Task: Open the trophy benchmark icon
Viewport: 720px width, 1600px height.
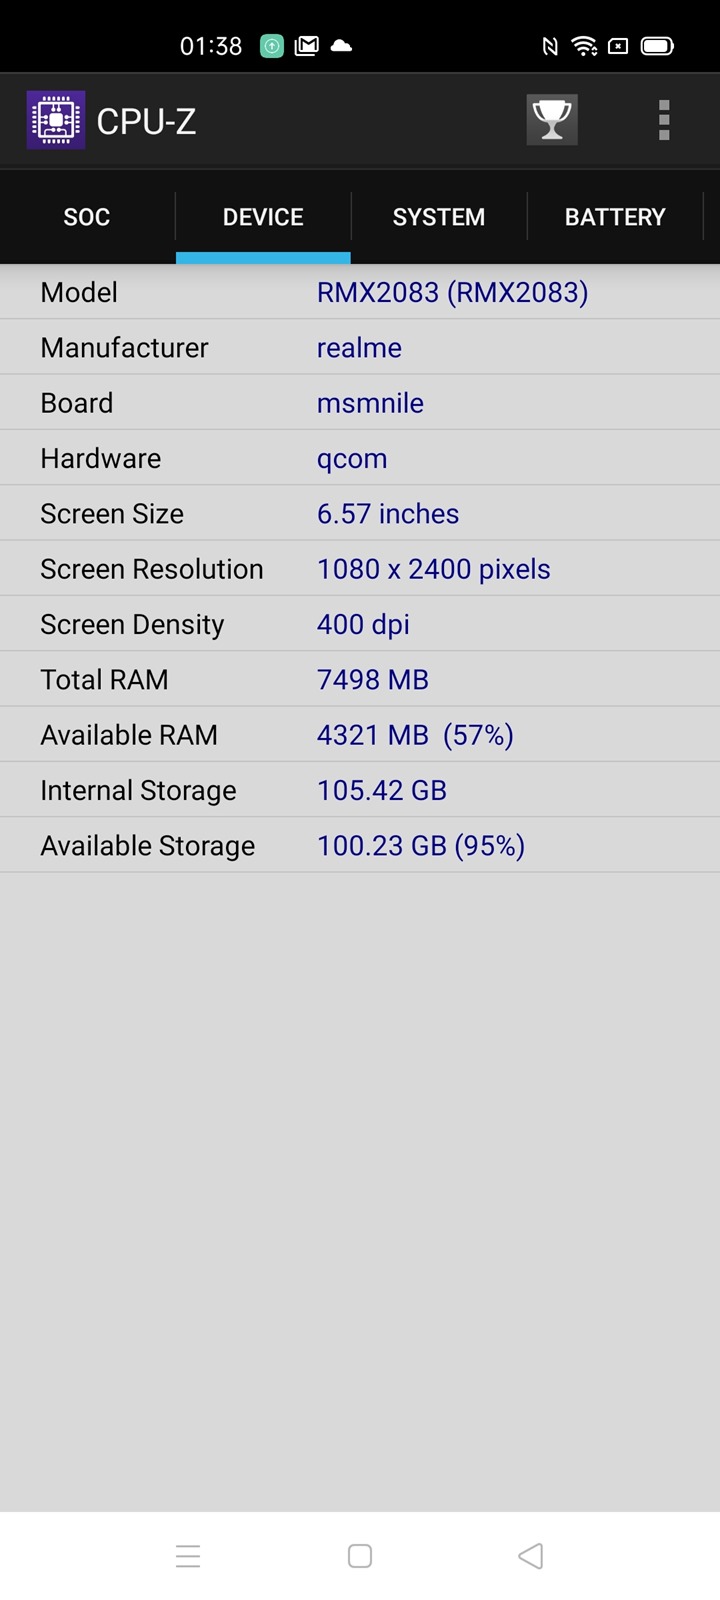Action: coord(552,120)
